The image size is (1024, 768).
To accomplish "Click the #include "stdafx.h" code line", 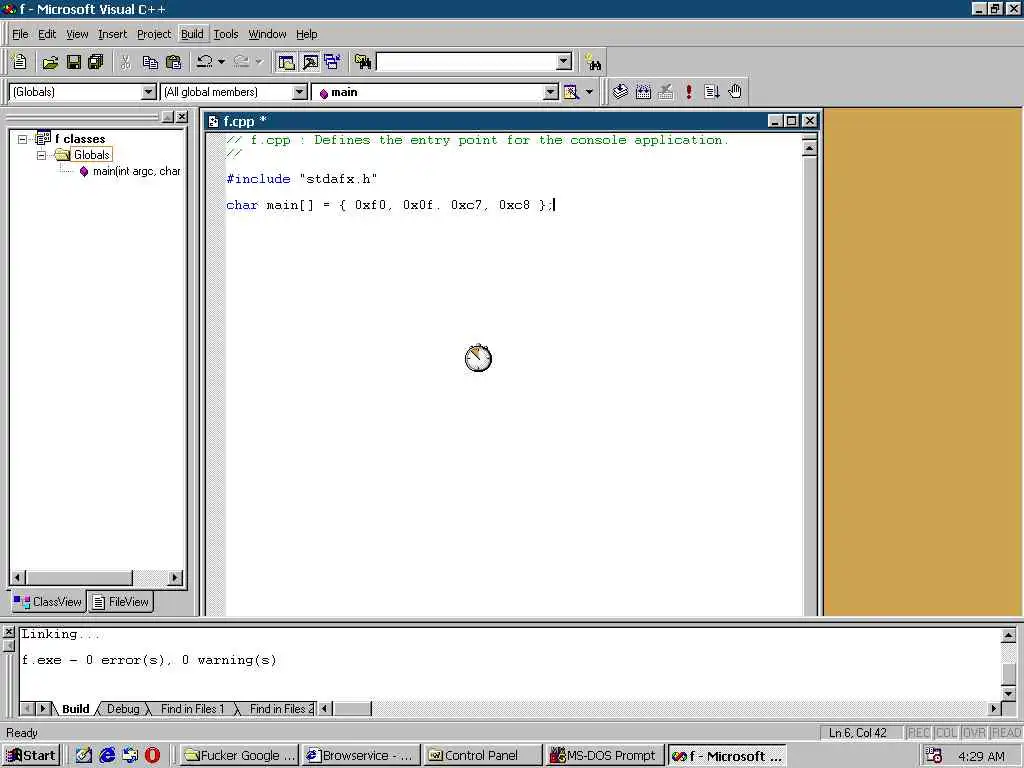I will (x=302, y=179).
